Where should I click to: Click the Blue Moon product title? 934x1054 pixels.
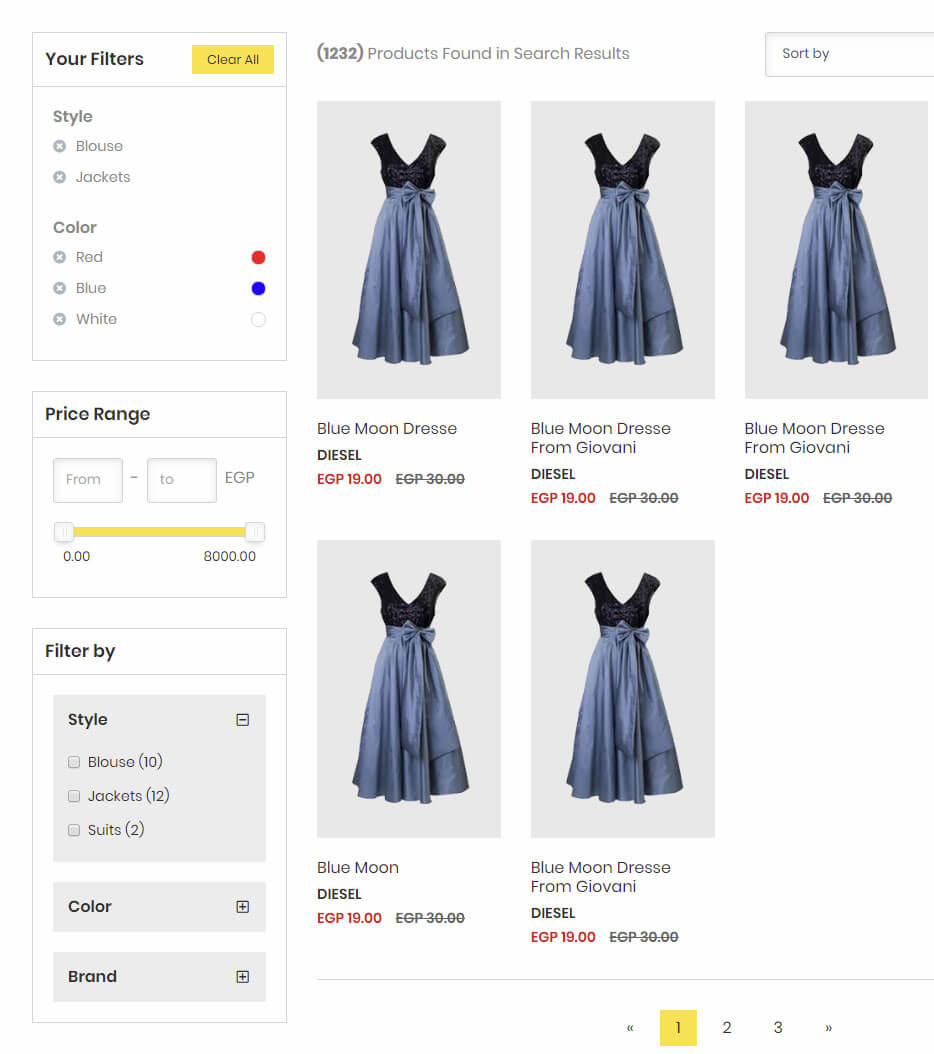358,867
